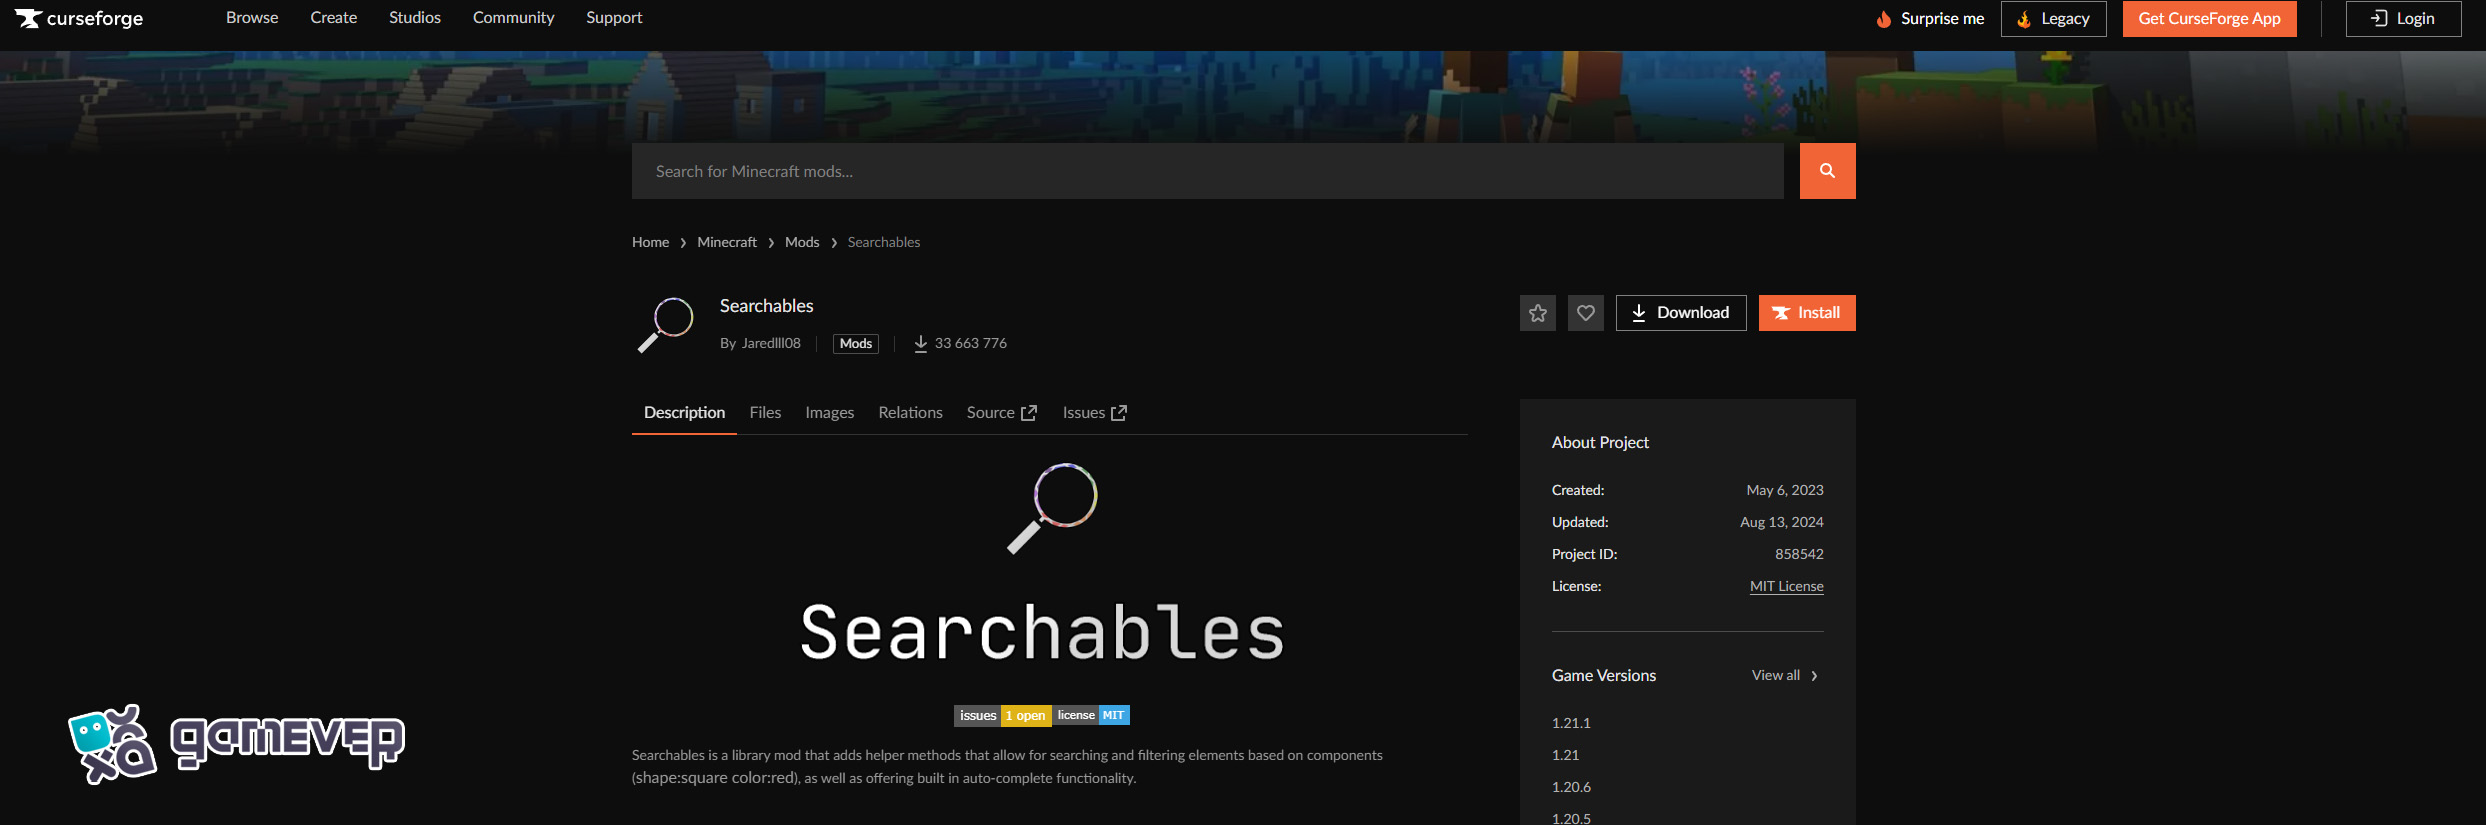The width and height of the screenshot is (2486, 825).
Task: Click the issues 1 open badge
Action: [x=1002, y=715]
